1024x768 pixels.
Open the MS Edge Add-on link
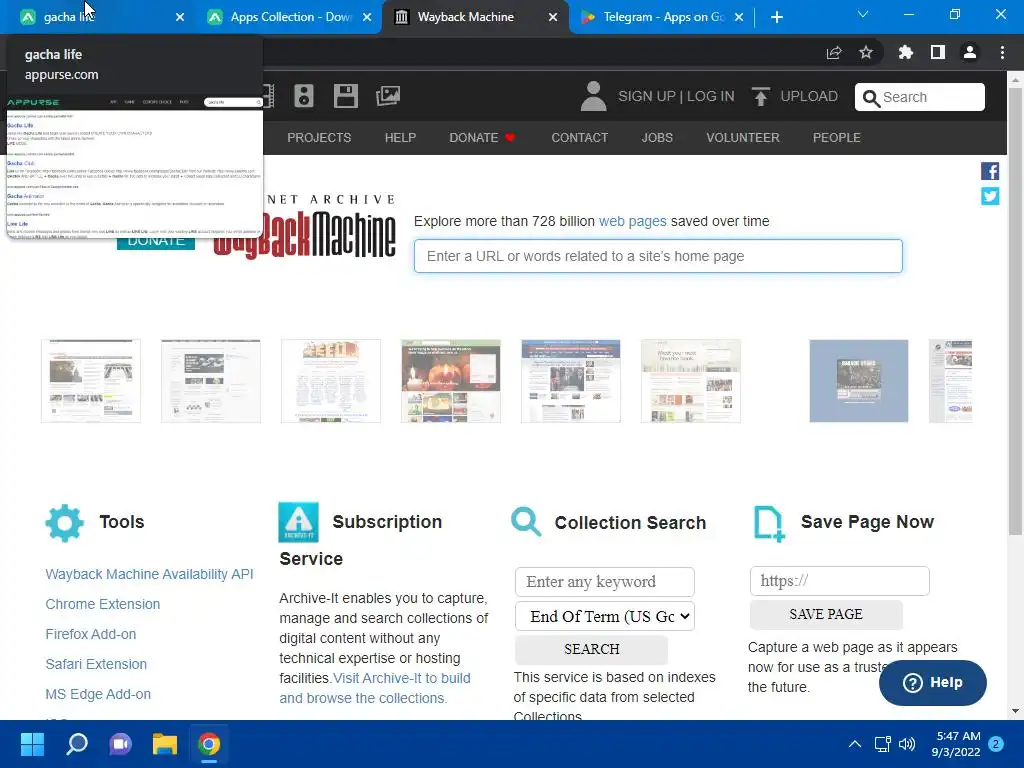click(98, 694)
